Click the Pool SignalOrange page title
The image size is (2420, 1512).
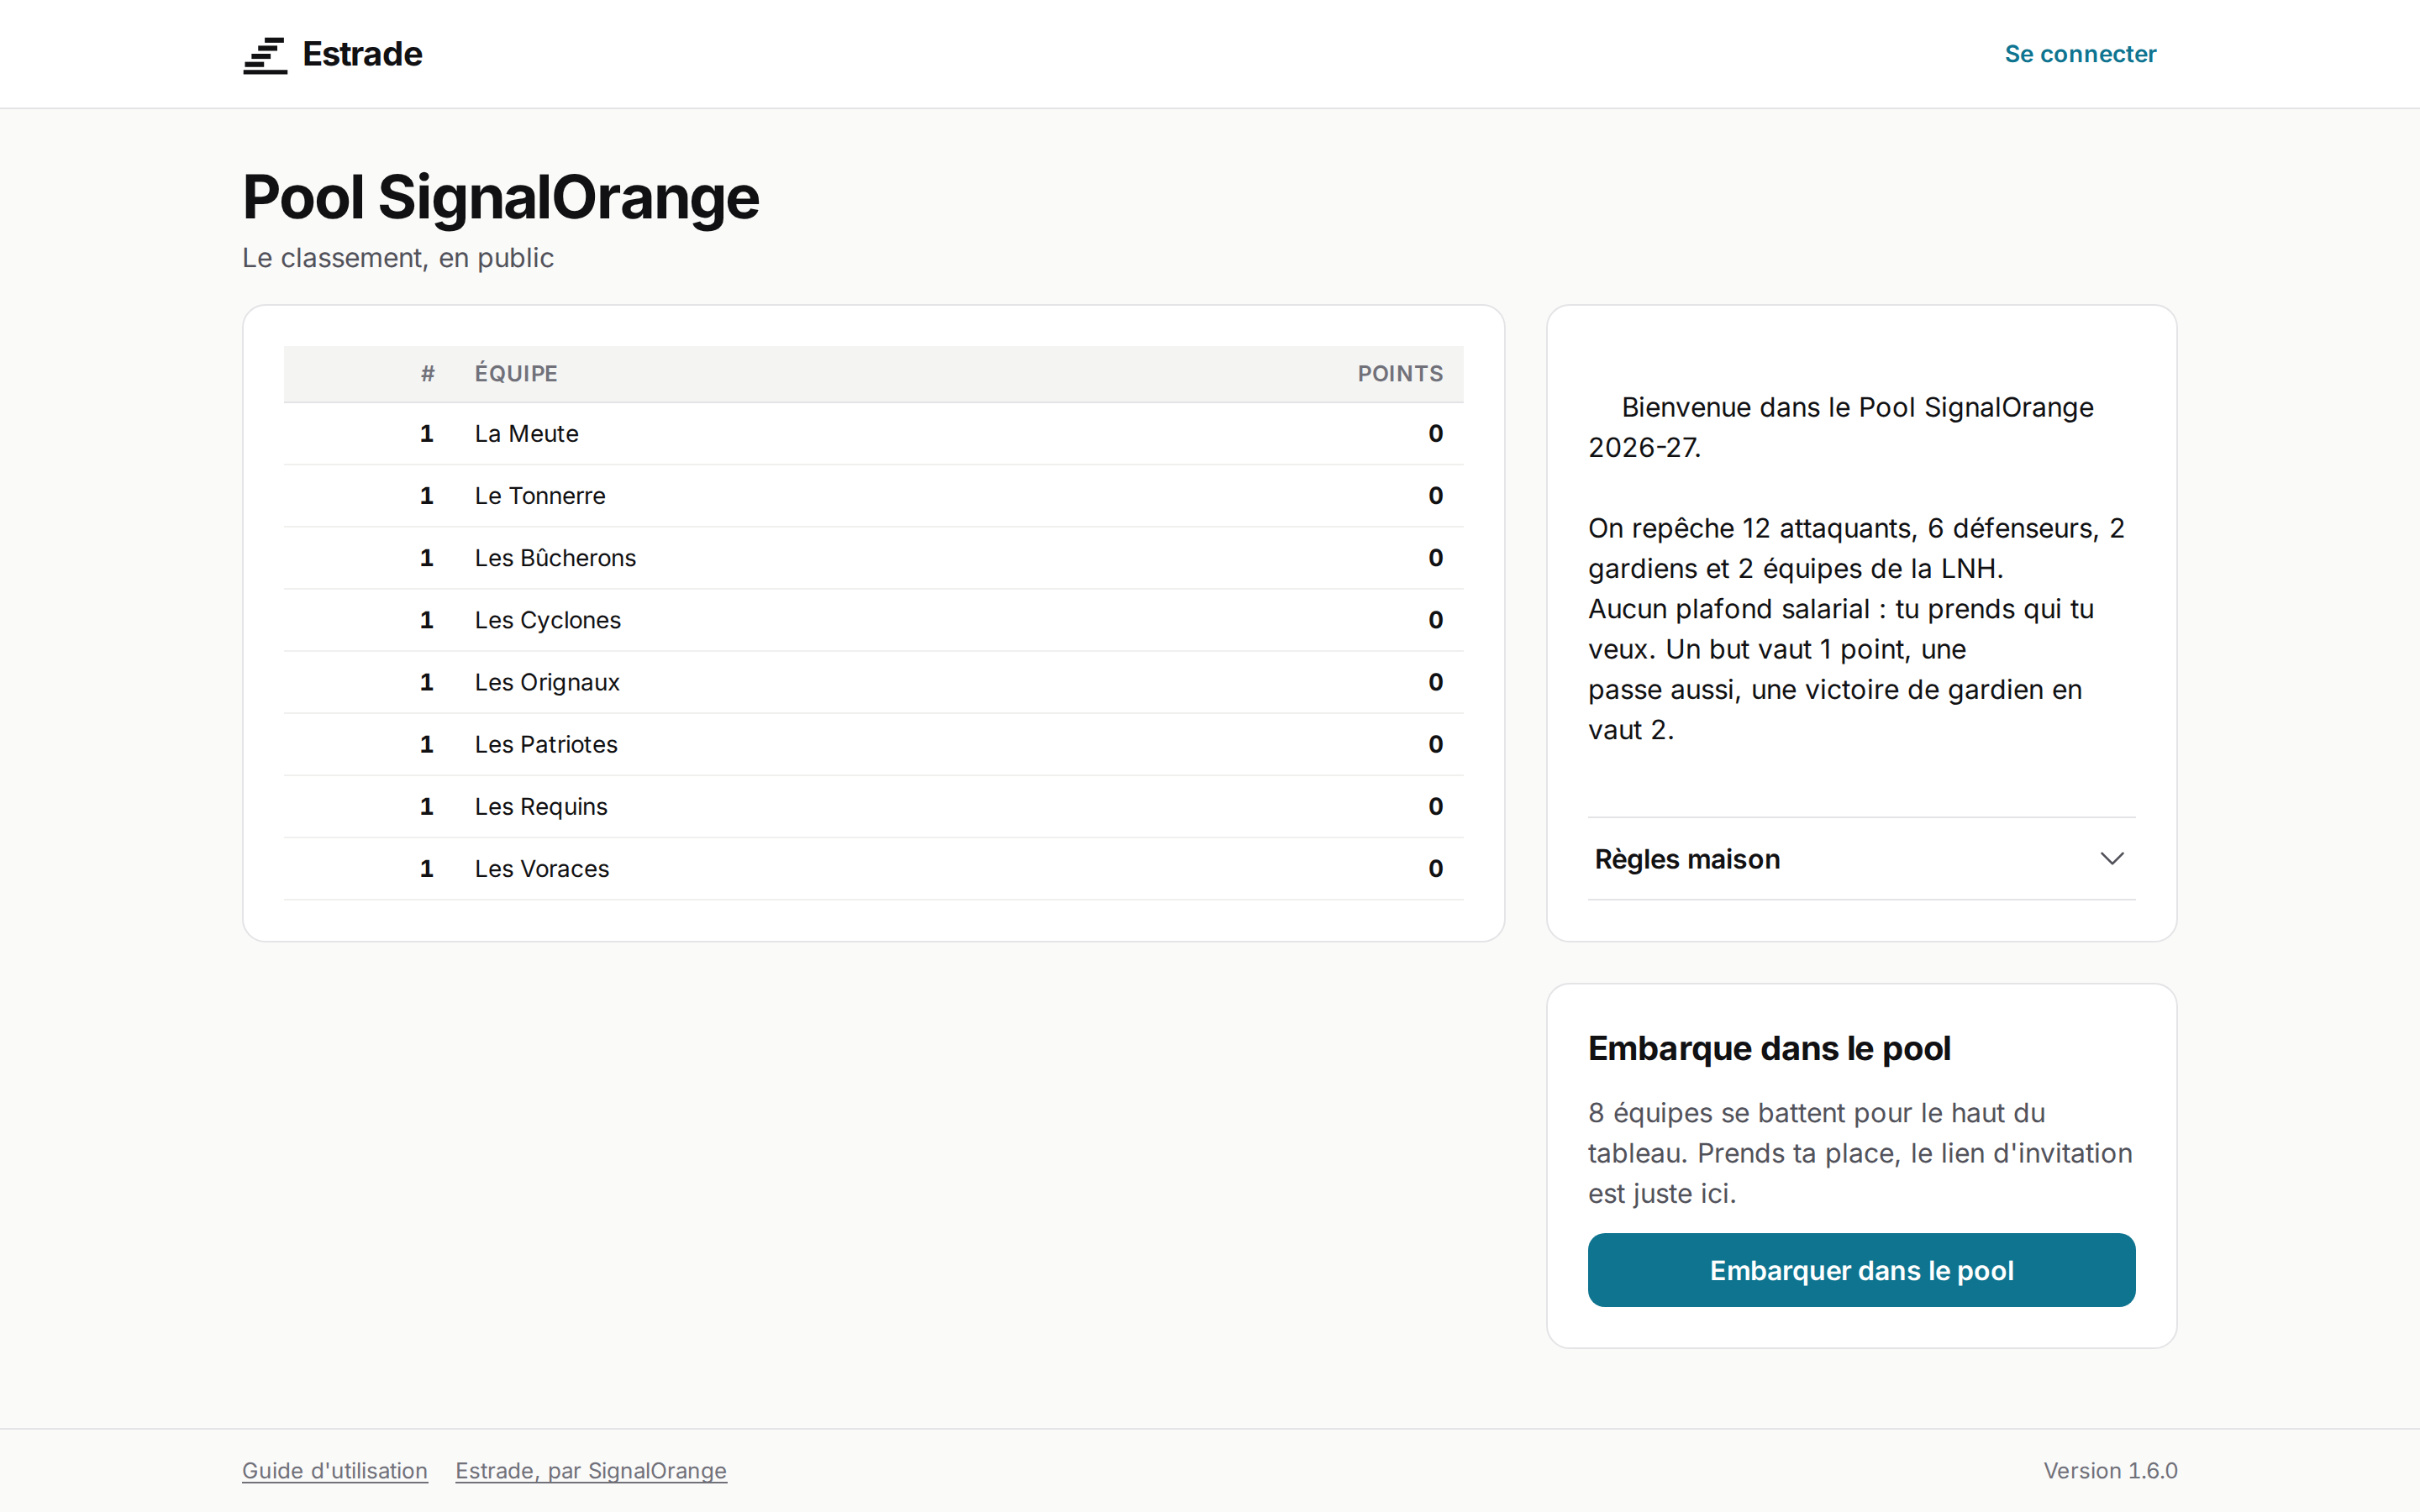click(501, 197)
